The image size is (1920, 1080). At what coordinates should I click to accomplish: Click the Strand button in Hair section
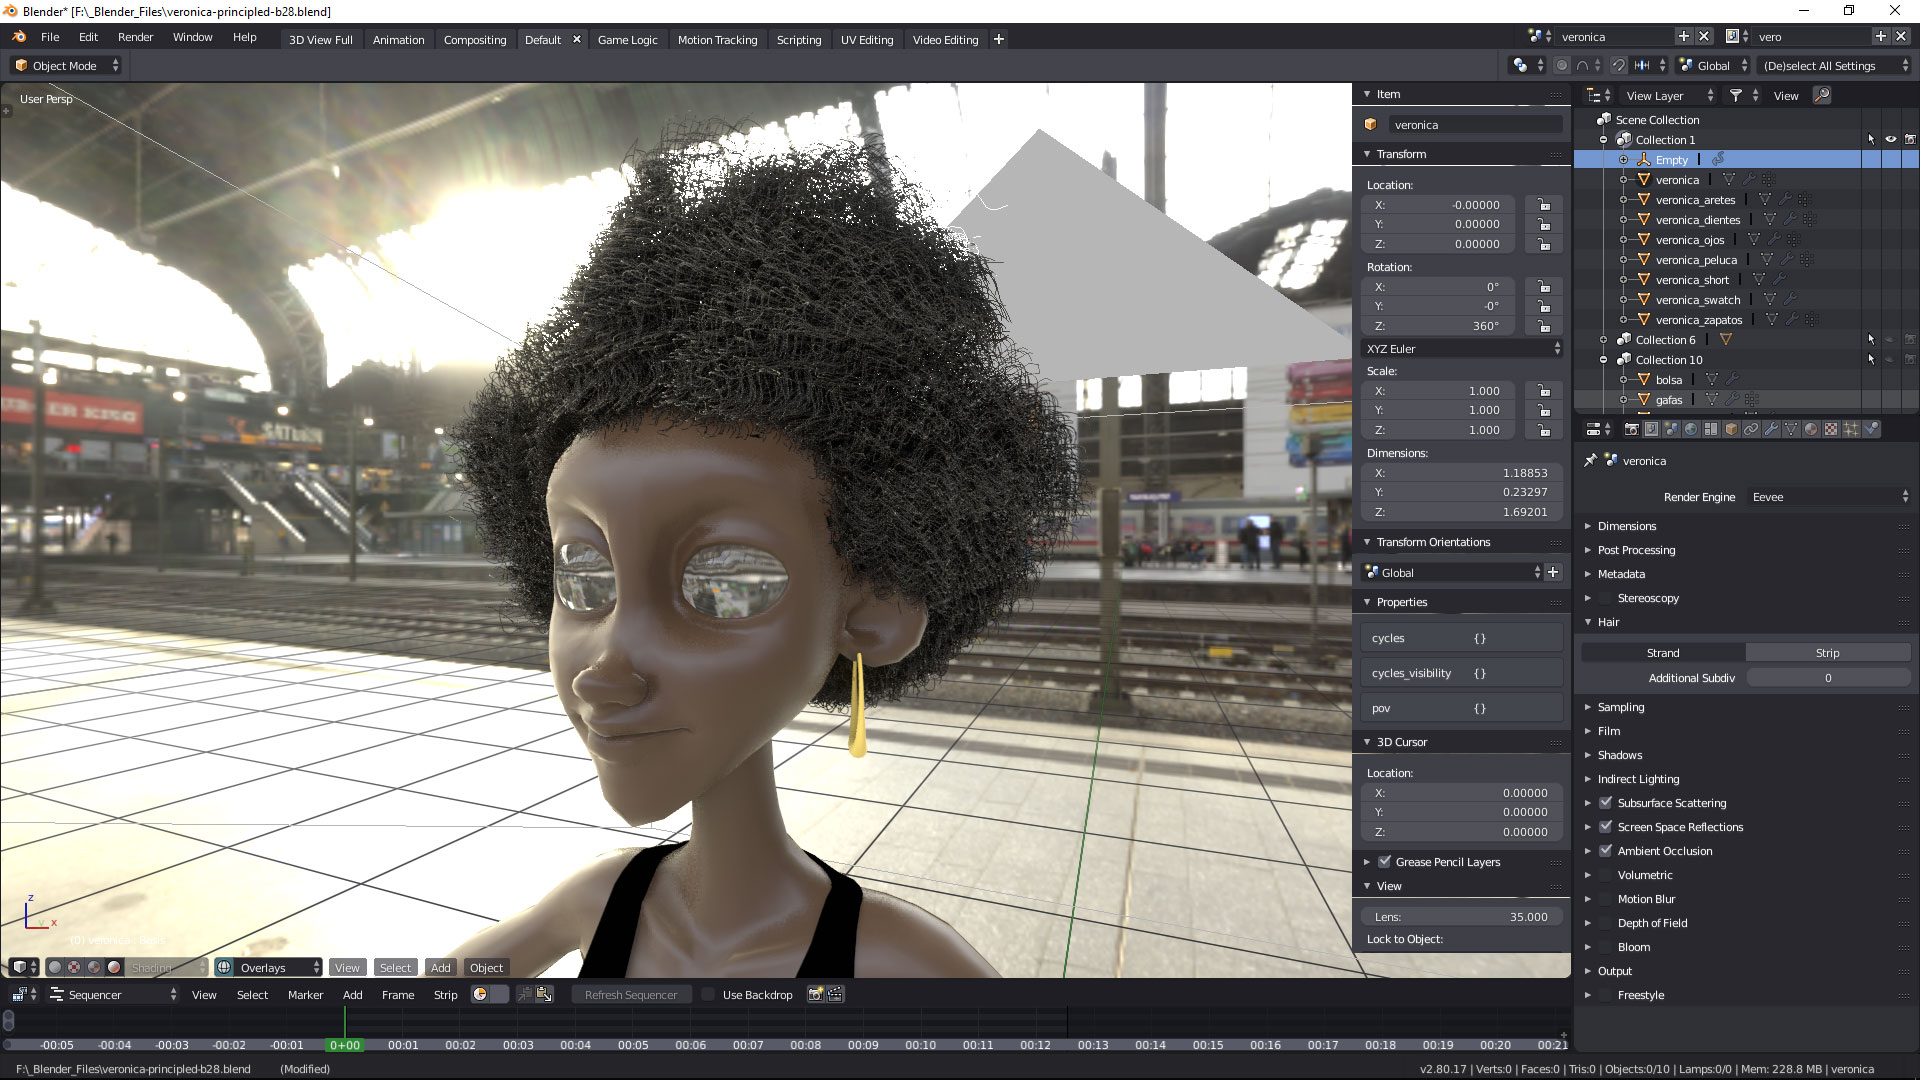pyautogui.click(x=1663, y=651)
